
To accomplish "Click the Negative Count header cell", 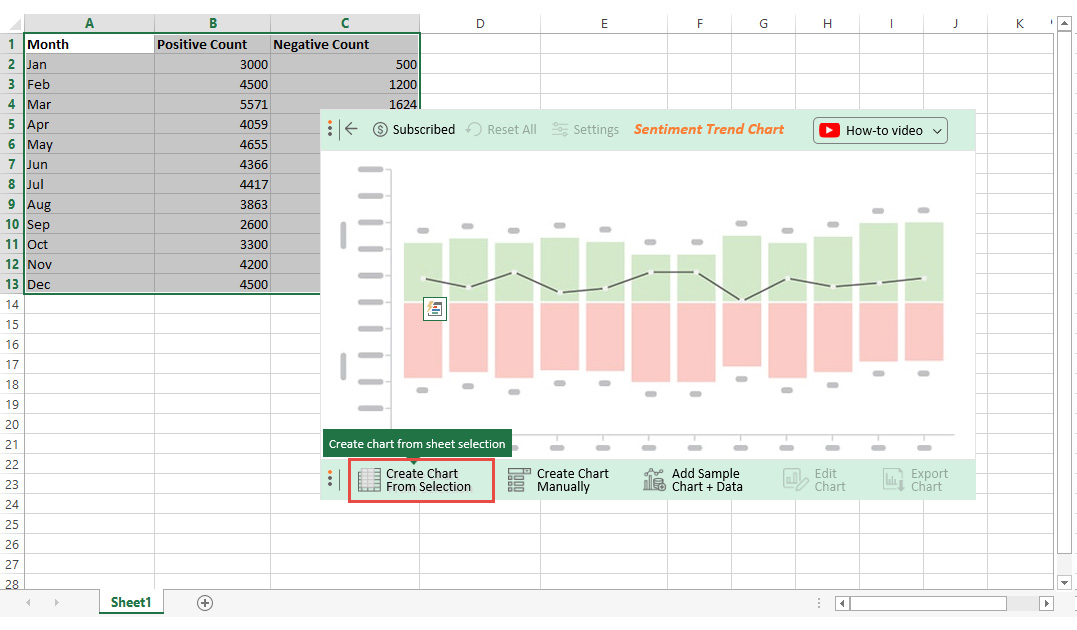I will click(x=345, y=44).
